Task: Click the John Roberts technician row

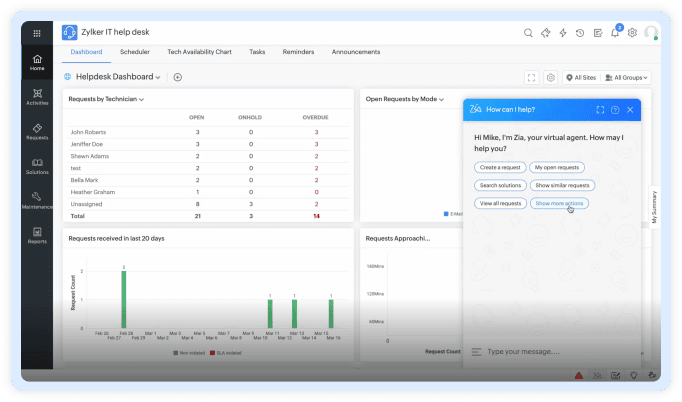Action: pos(209,132)
